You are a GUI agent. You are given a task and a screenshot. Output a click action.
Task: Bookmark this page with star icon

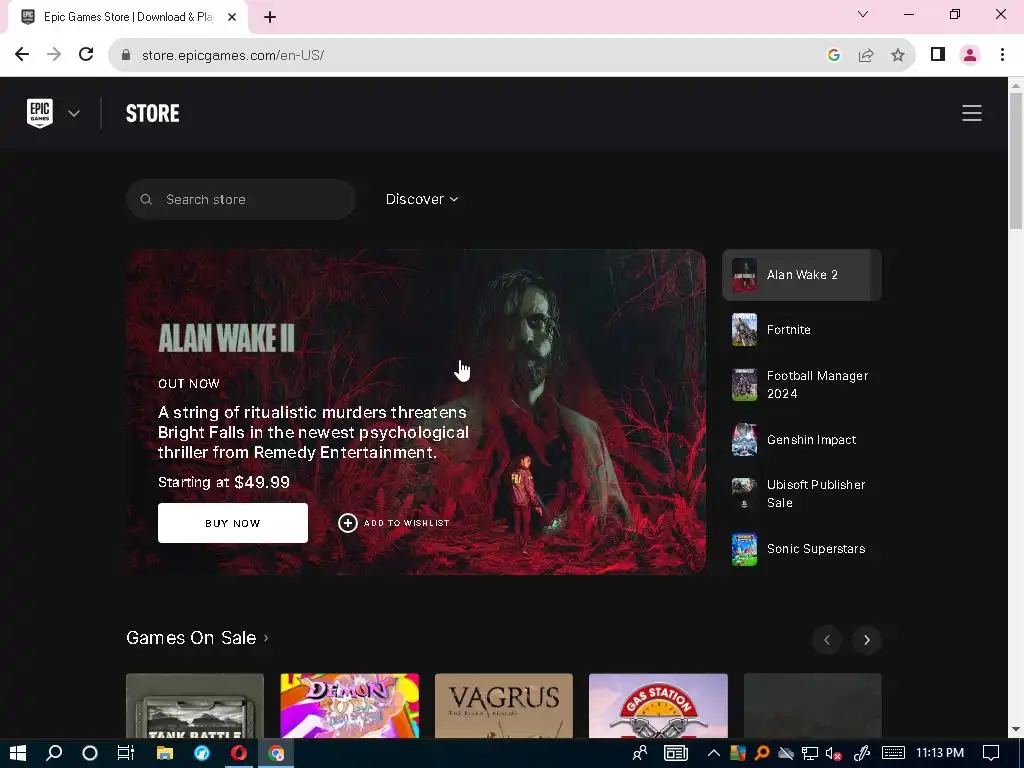pos(898,55)
